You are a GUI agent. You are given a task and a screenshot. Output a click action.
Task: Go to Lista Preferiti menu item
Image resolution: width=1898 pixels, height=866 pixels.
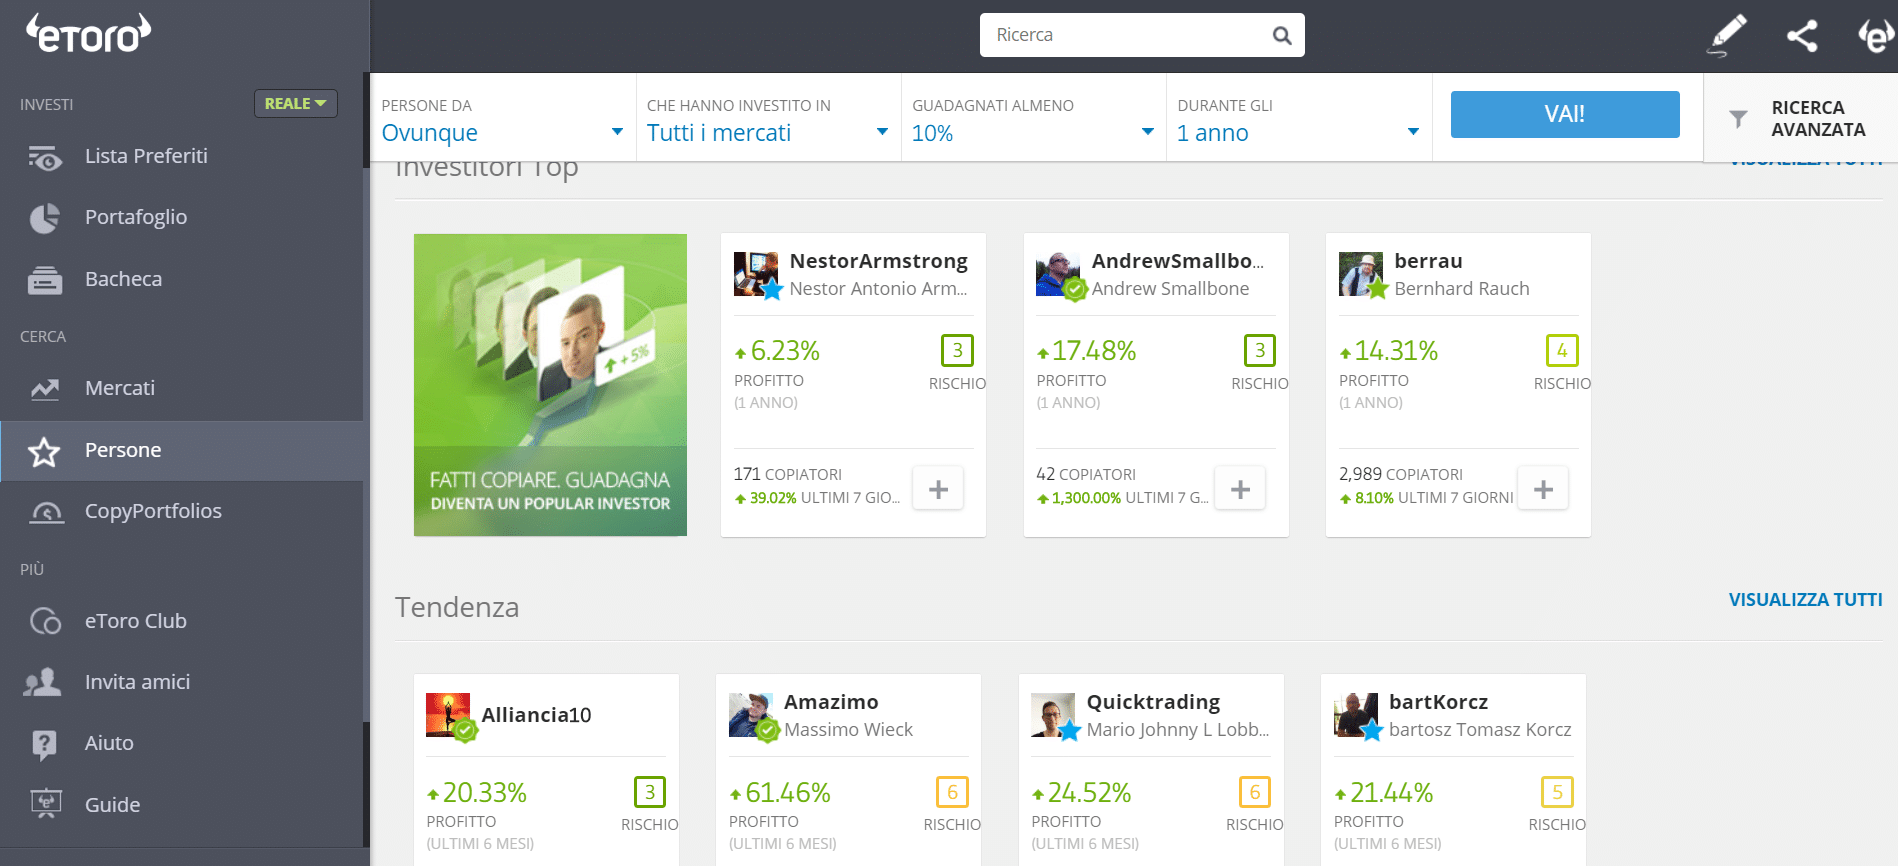tap(146, 156)
